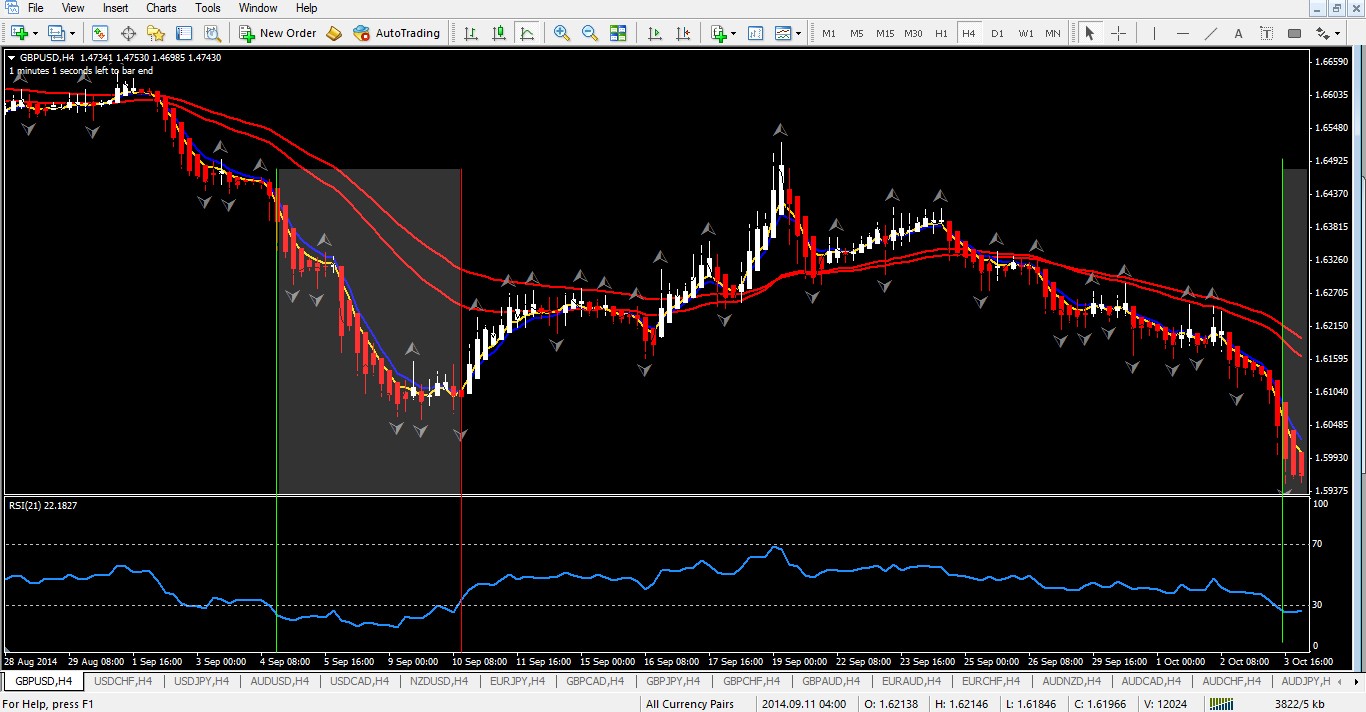Screen dimensions: 1366x712
Task: Open the Profiles icon
Action: click(57, 33)
